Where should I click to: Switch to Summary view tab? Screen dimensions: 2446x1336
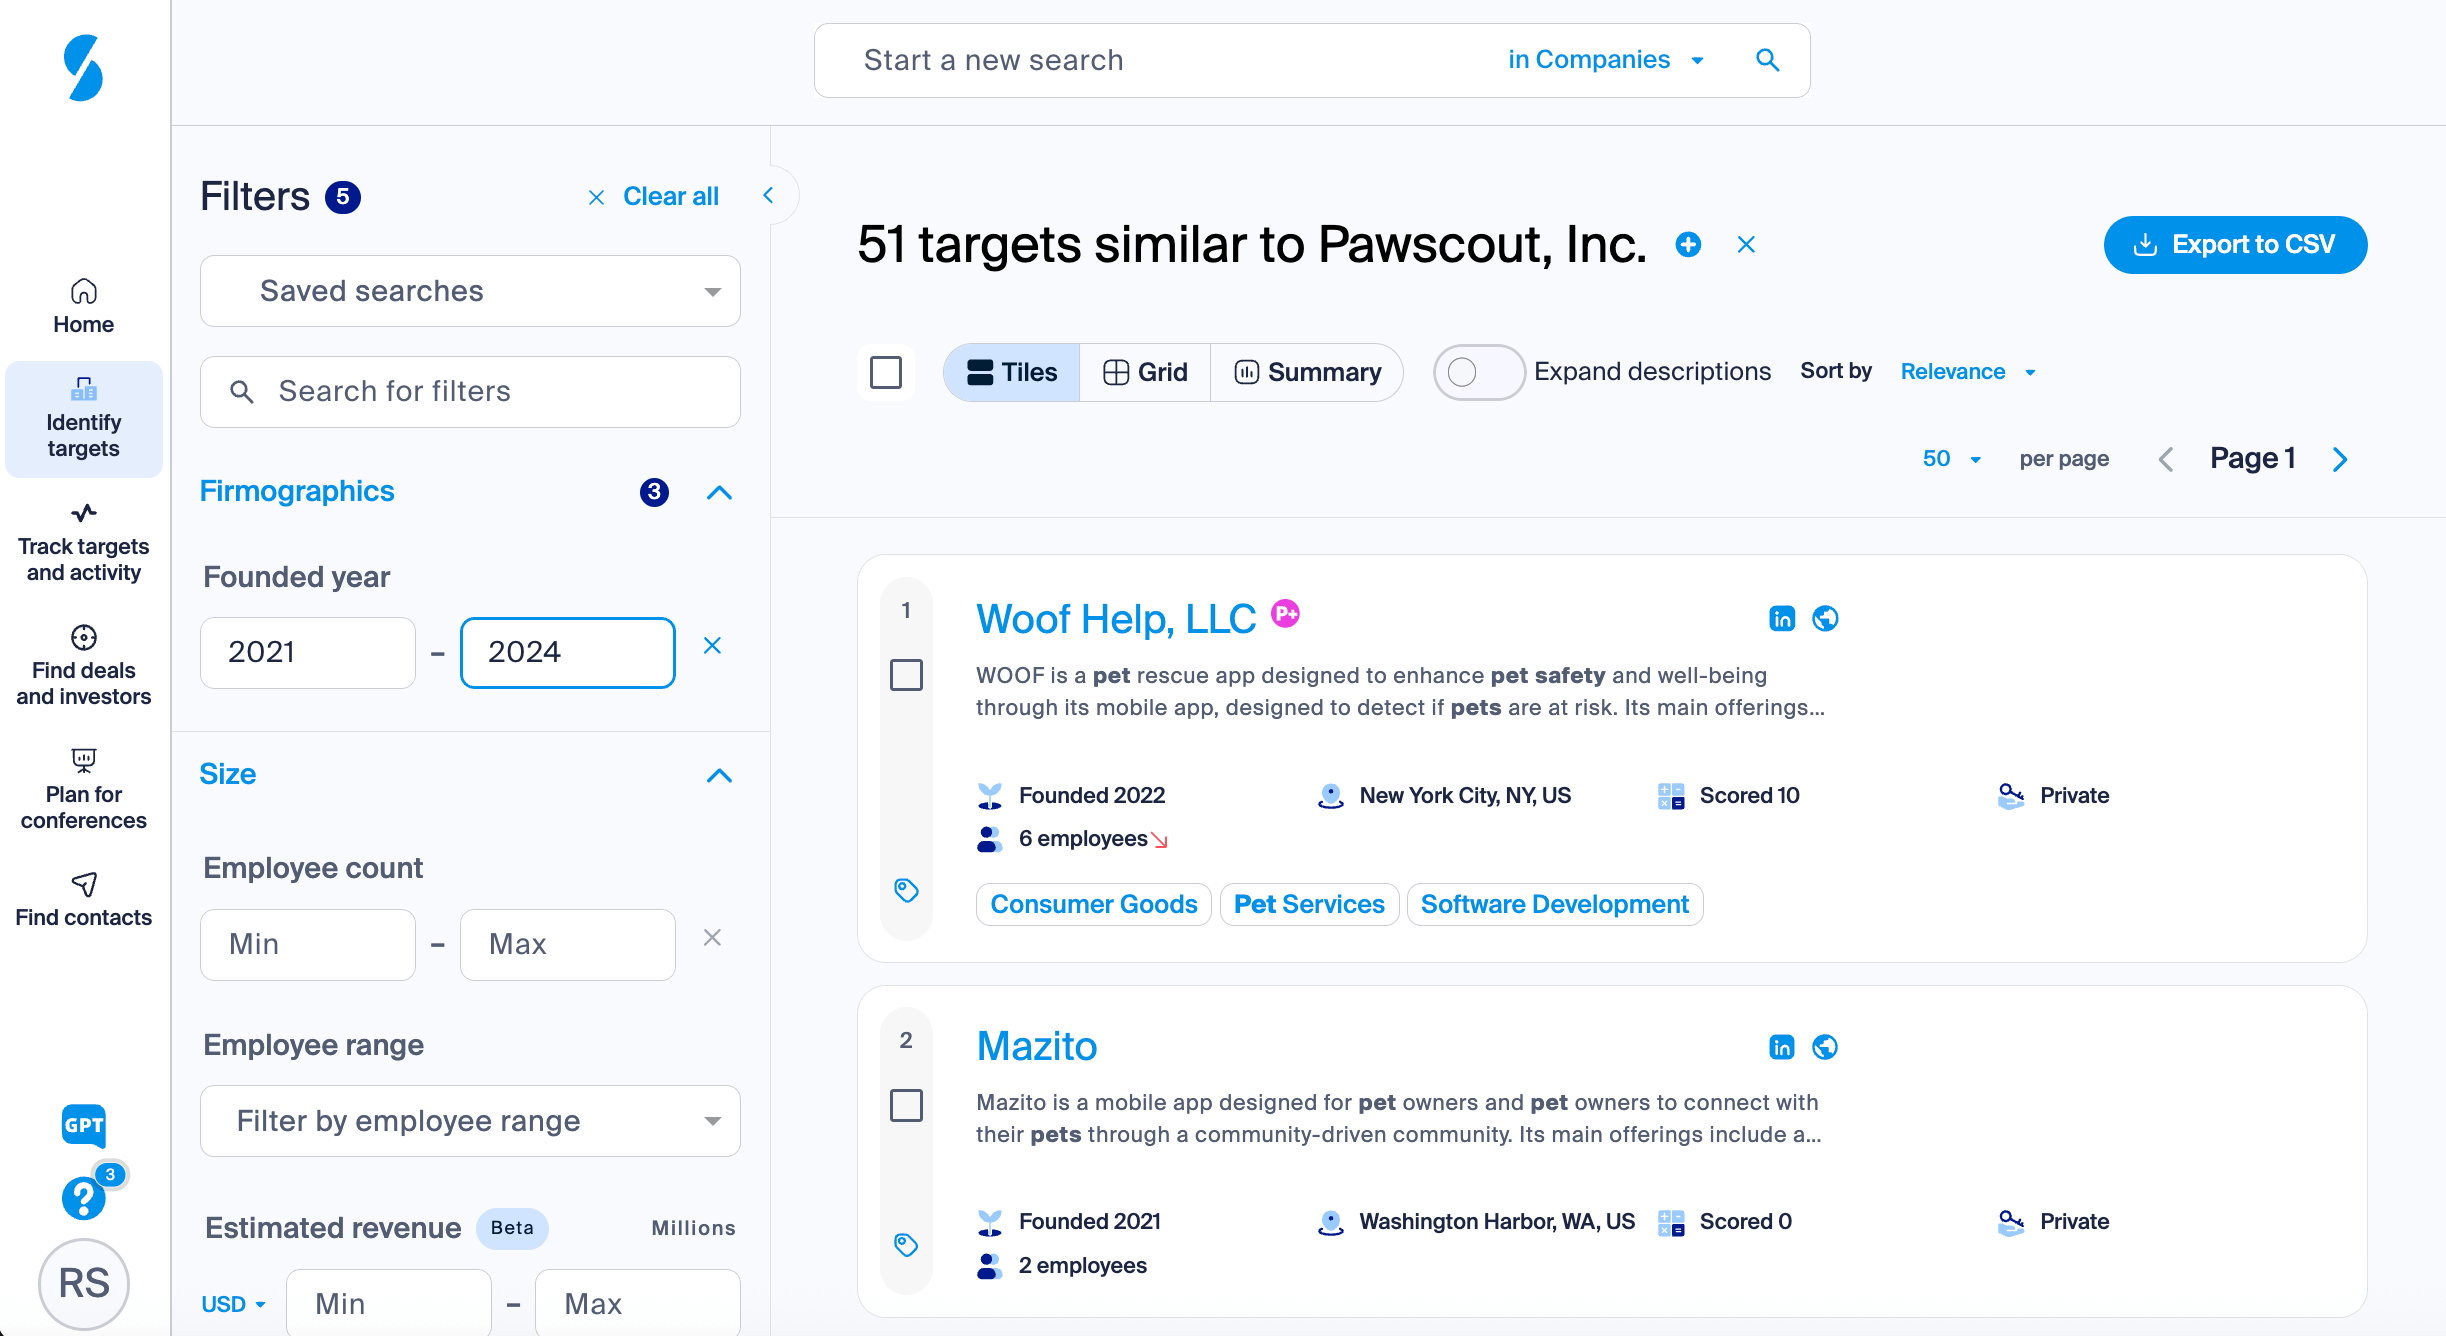click(x=1307, y=372)
